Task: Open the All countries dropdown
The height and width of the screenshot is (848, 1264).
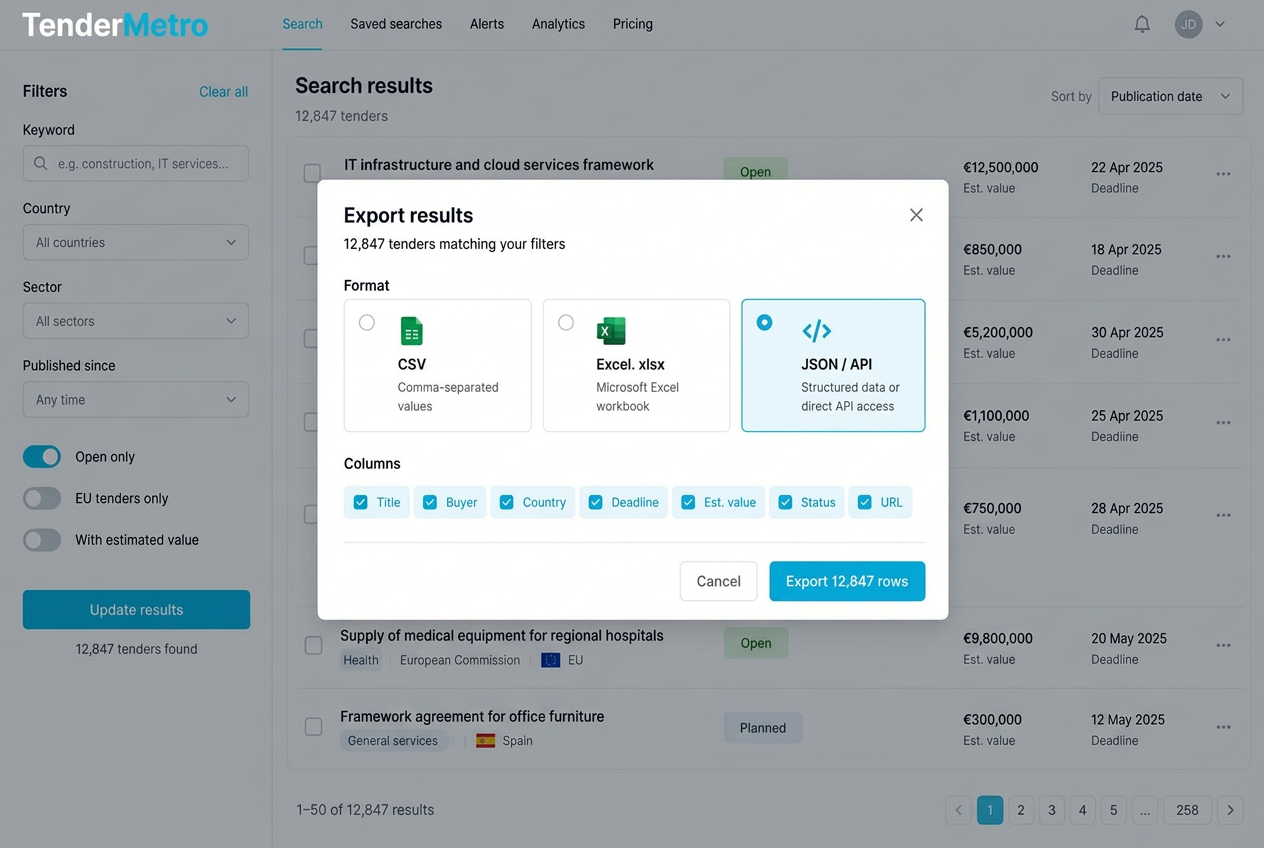Action: [x=136, y=242]
